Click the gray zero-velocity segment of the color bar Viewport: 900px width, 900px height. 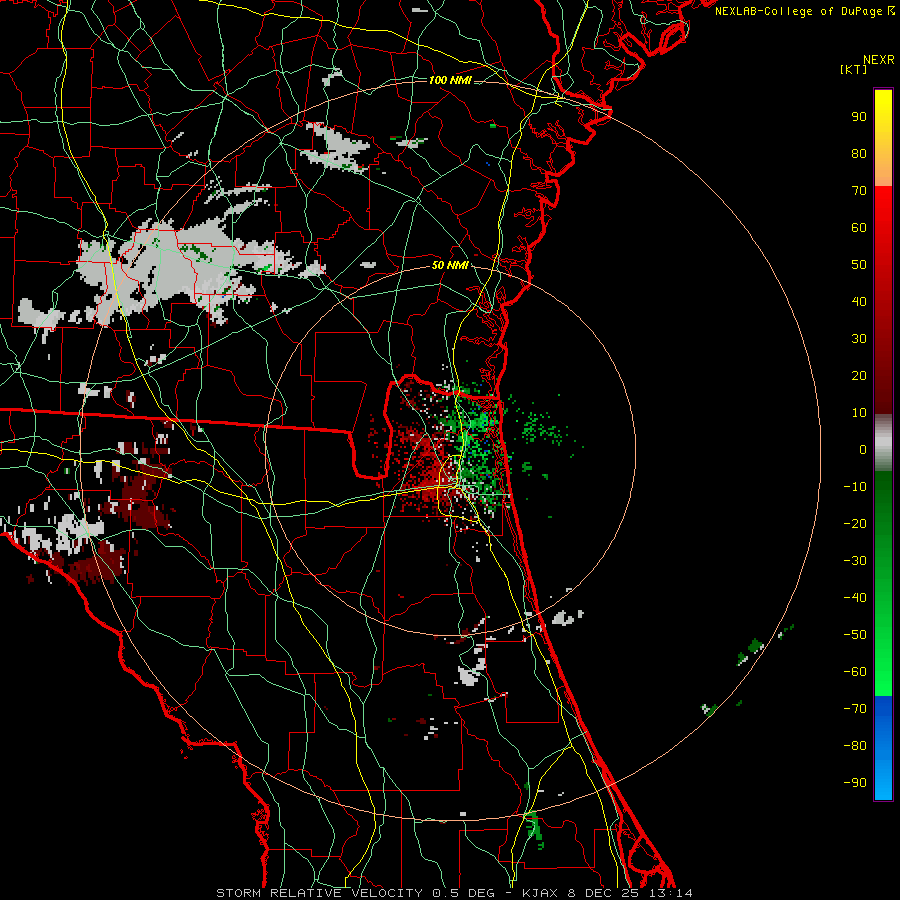click(883, 443)
